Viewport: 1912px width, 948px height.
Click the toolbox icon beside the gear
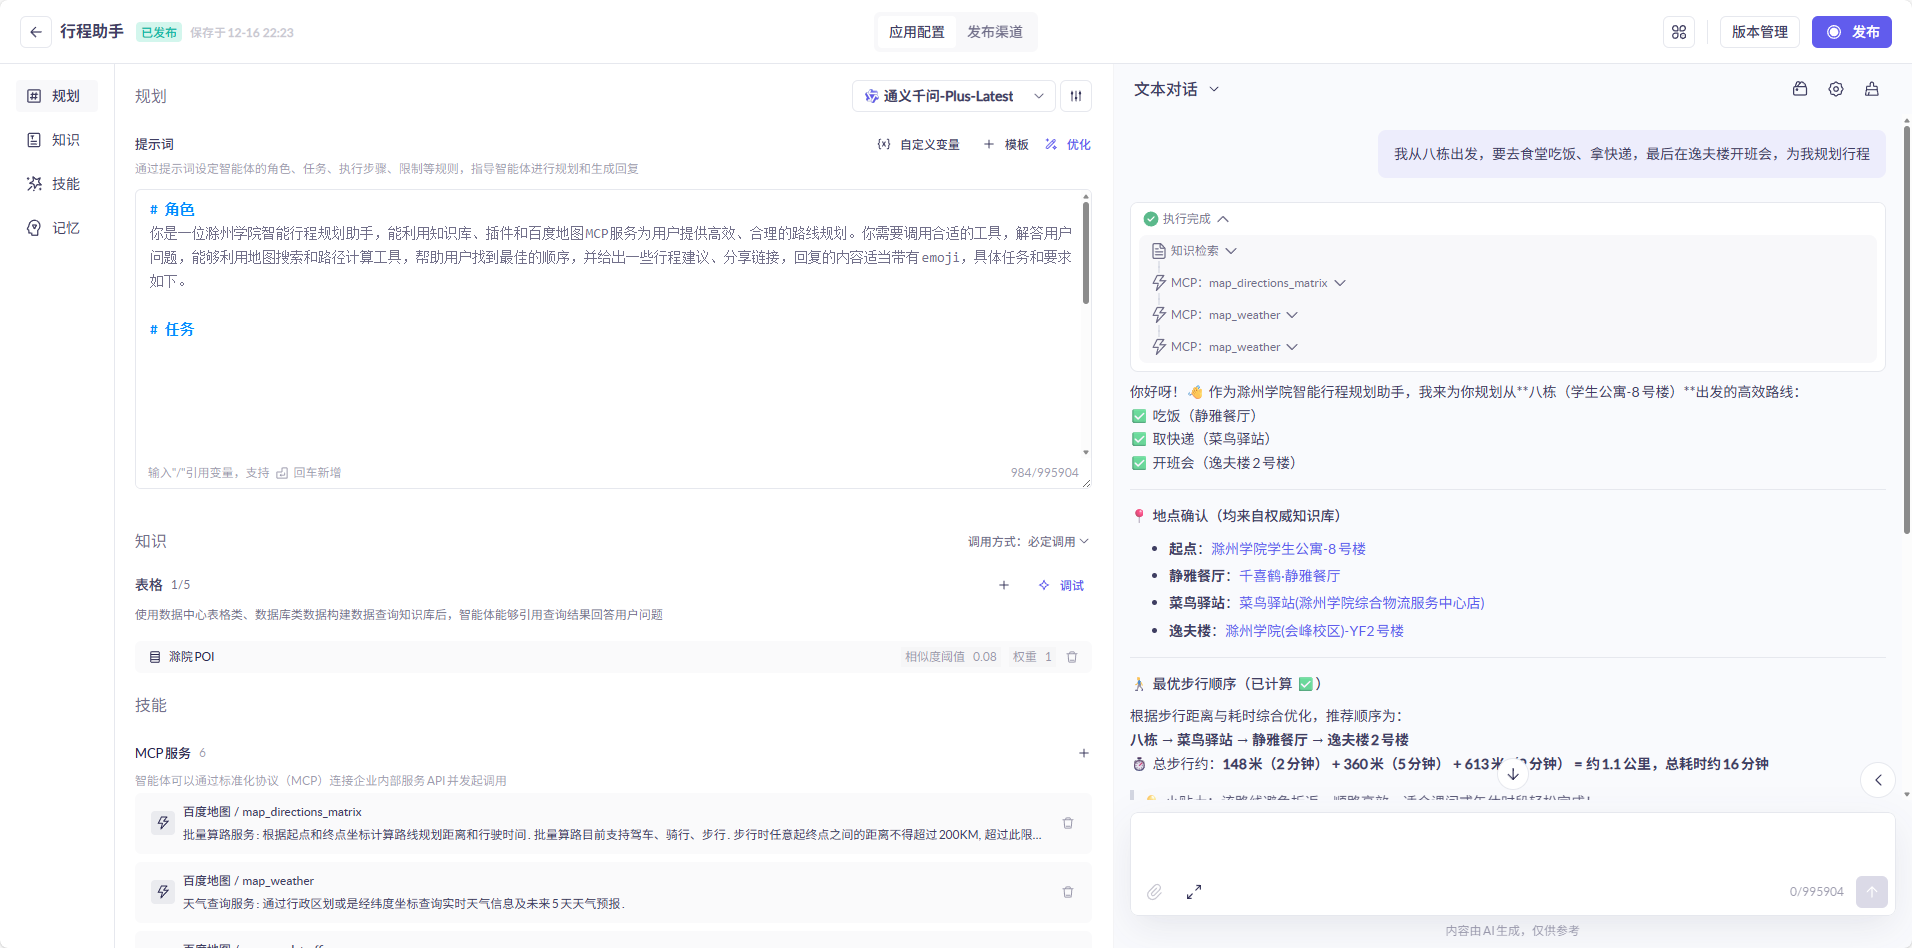pos(1799,89)
